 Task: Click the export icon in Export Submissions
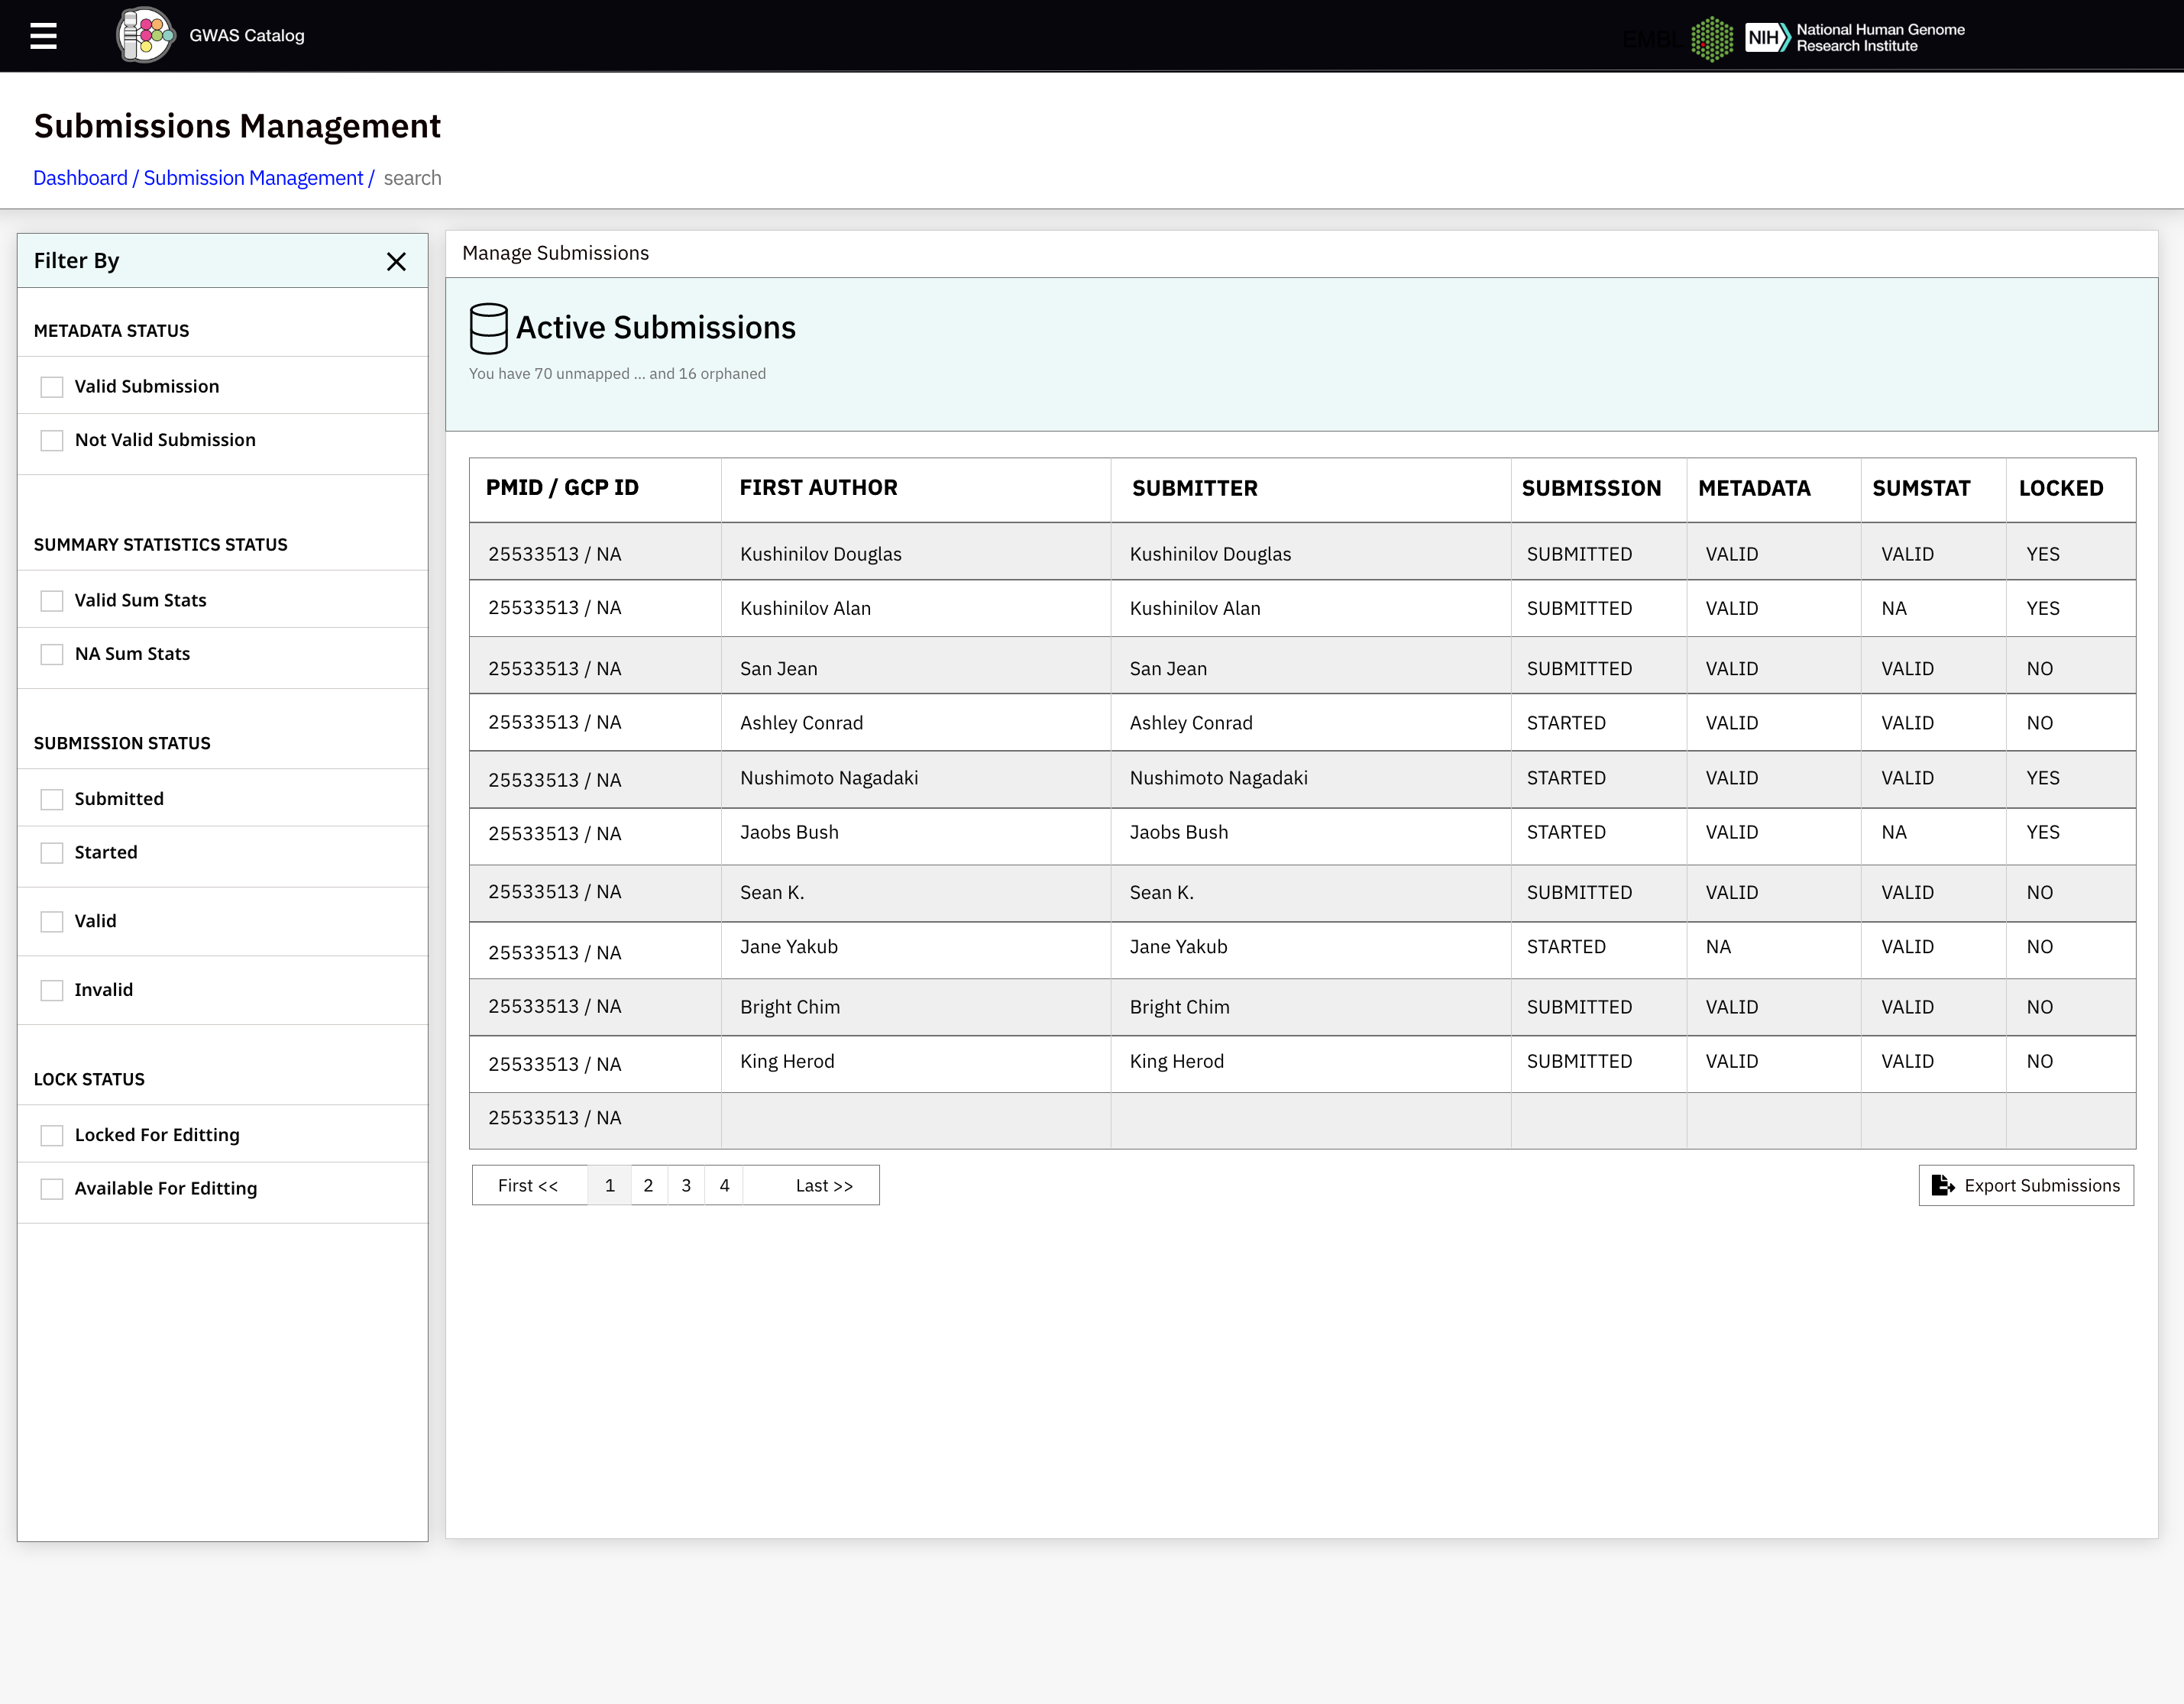coord(1942,1185)
